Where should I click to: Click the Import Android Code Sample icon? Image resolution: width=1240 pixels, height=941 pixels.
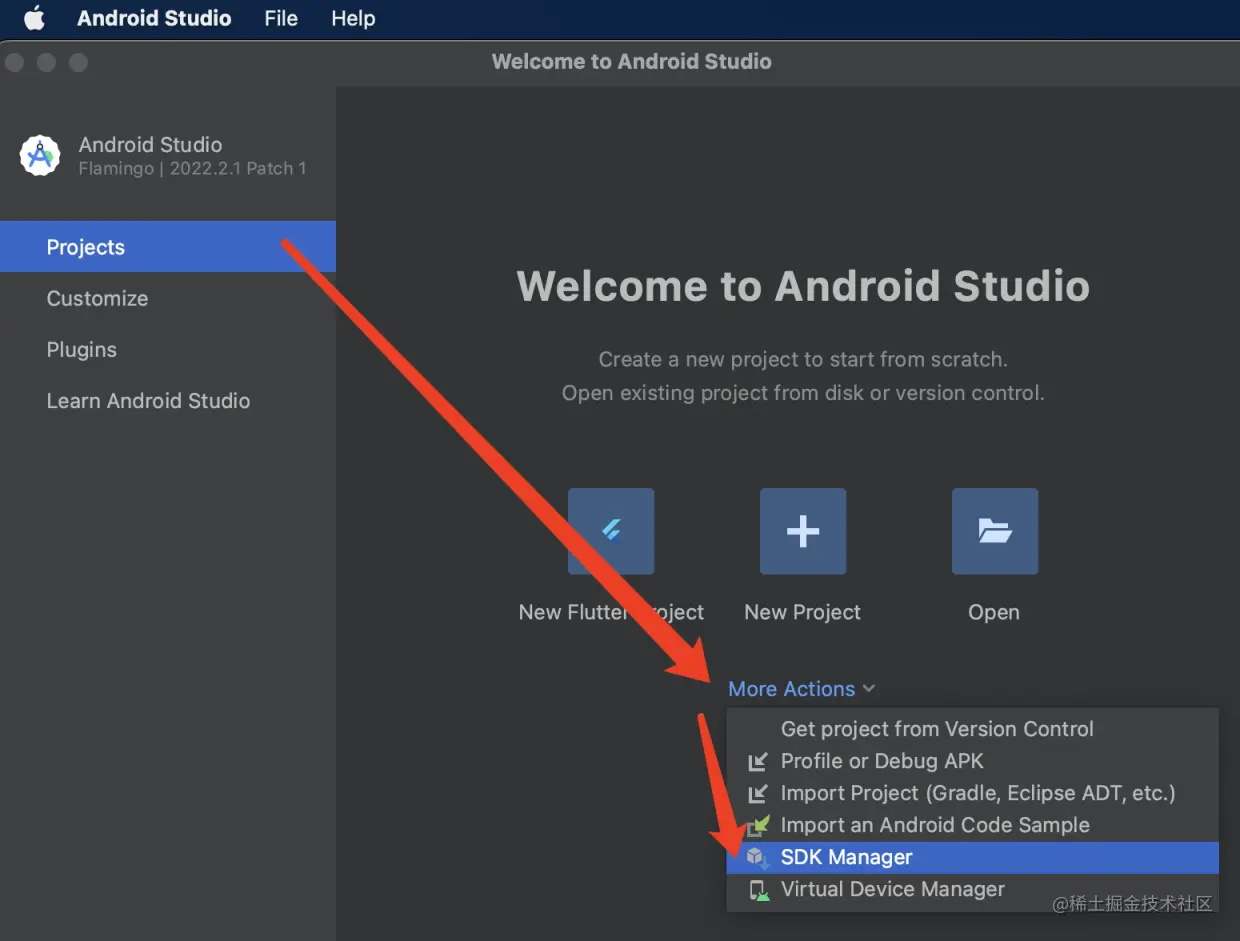(760, 825)
